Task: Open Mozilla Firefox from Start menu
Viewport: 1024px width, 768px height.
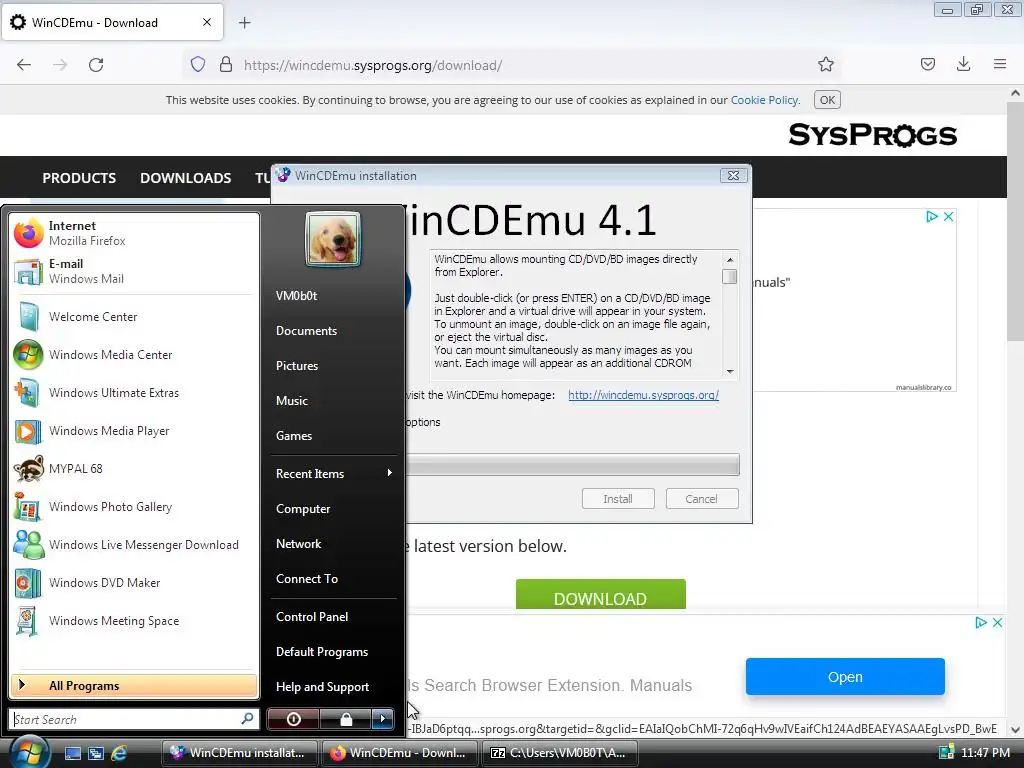Action: click(134, 233)
